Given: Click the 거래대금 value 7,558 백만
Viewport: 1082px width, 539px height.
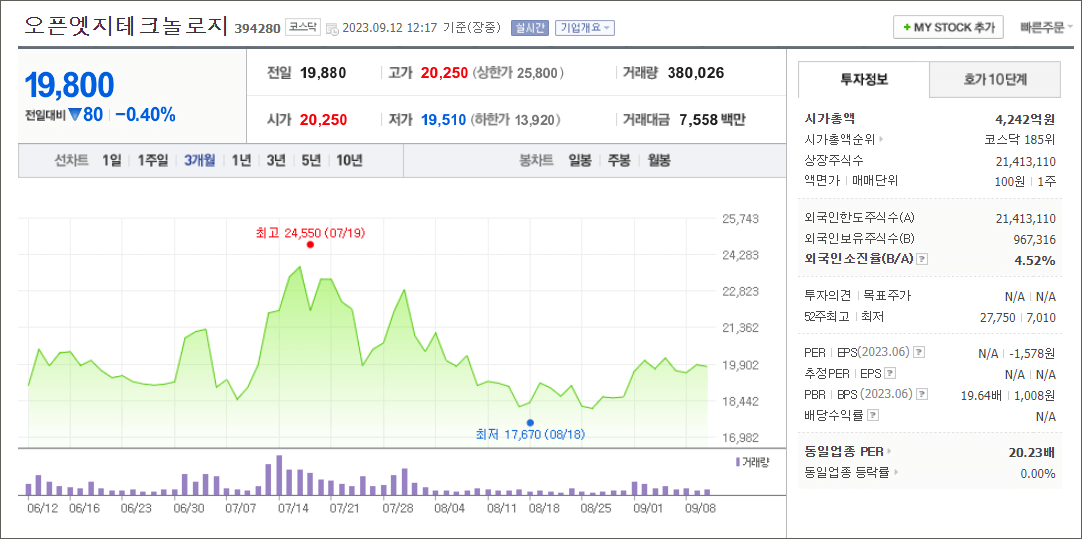Looking at the screenshot, I should [713, 120].
